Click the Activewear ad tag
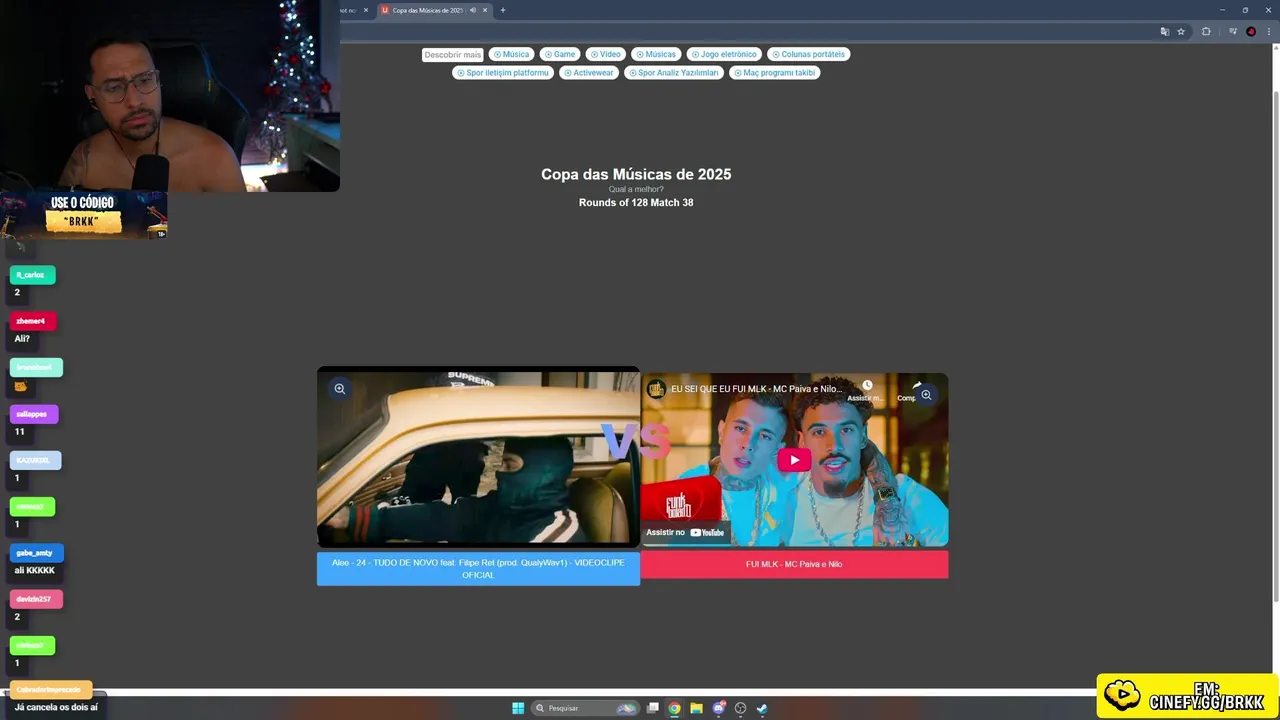The image size is (1280, 720). [x=588, y=73]
